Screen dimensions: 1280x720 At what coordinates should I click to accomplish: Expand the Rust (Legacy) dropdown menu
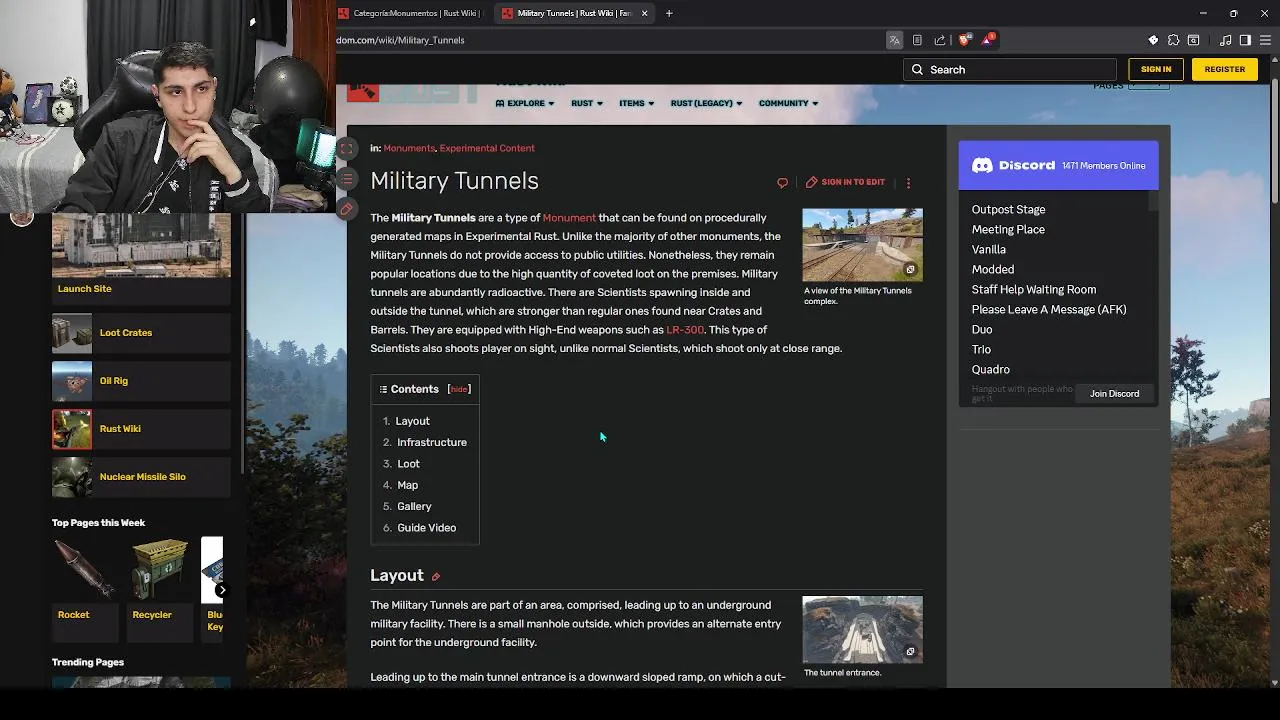click(707, 103)
